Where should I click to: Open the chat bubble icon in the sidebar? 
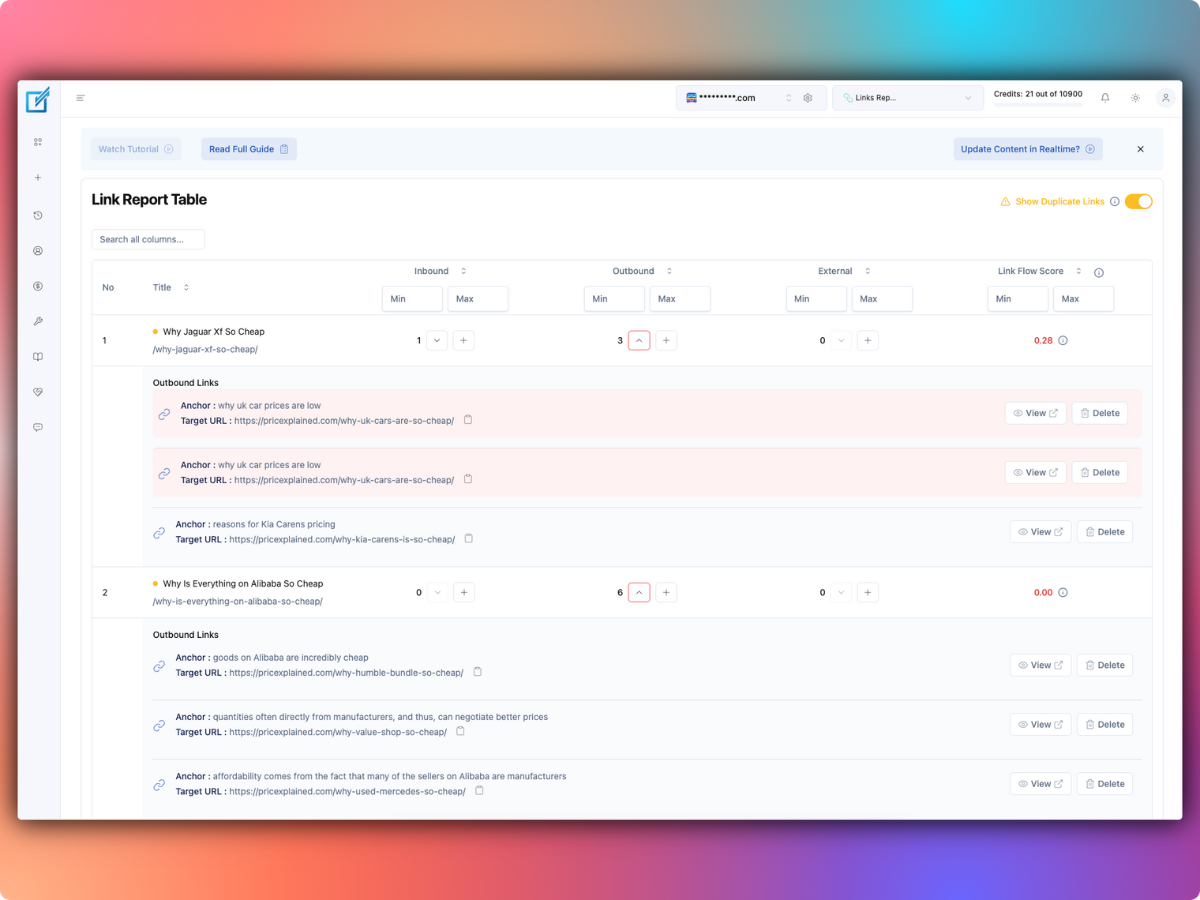(38, 427)
